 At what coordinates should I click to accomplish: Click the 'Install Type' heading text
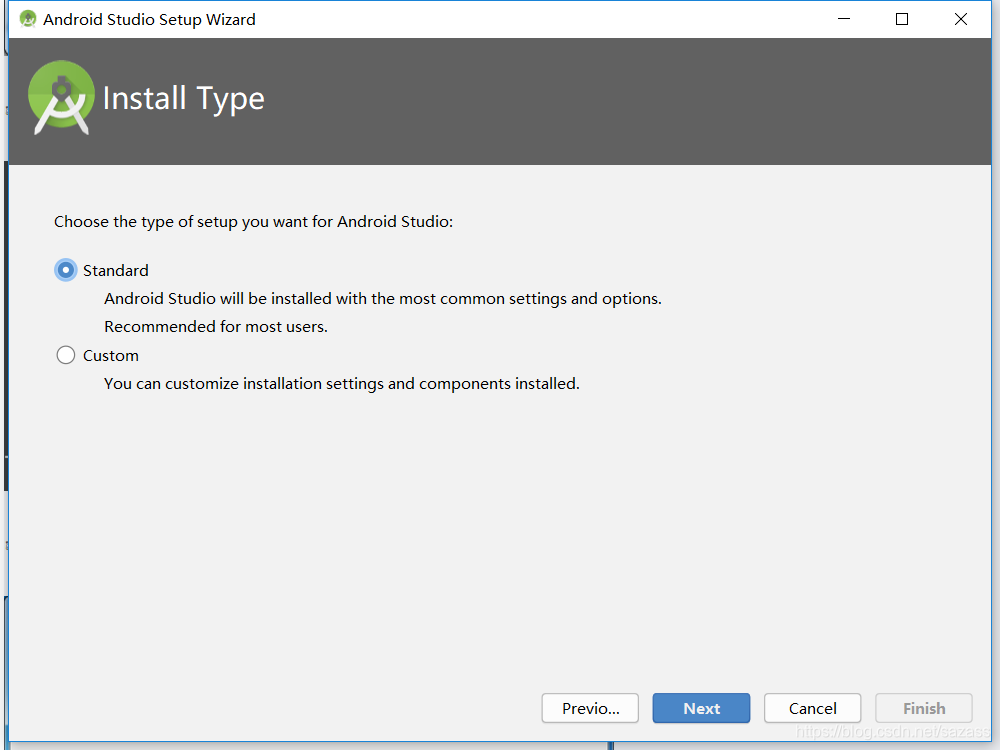pyautogui.click(x=184, y=99)
